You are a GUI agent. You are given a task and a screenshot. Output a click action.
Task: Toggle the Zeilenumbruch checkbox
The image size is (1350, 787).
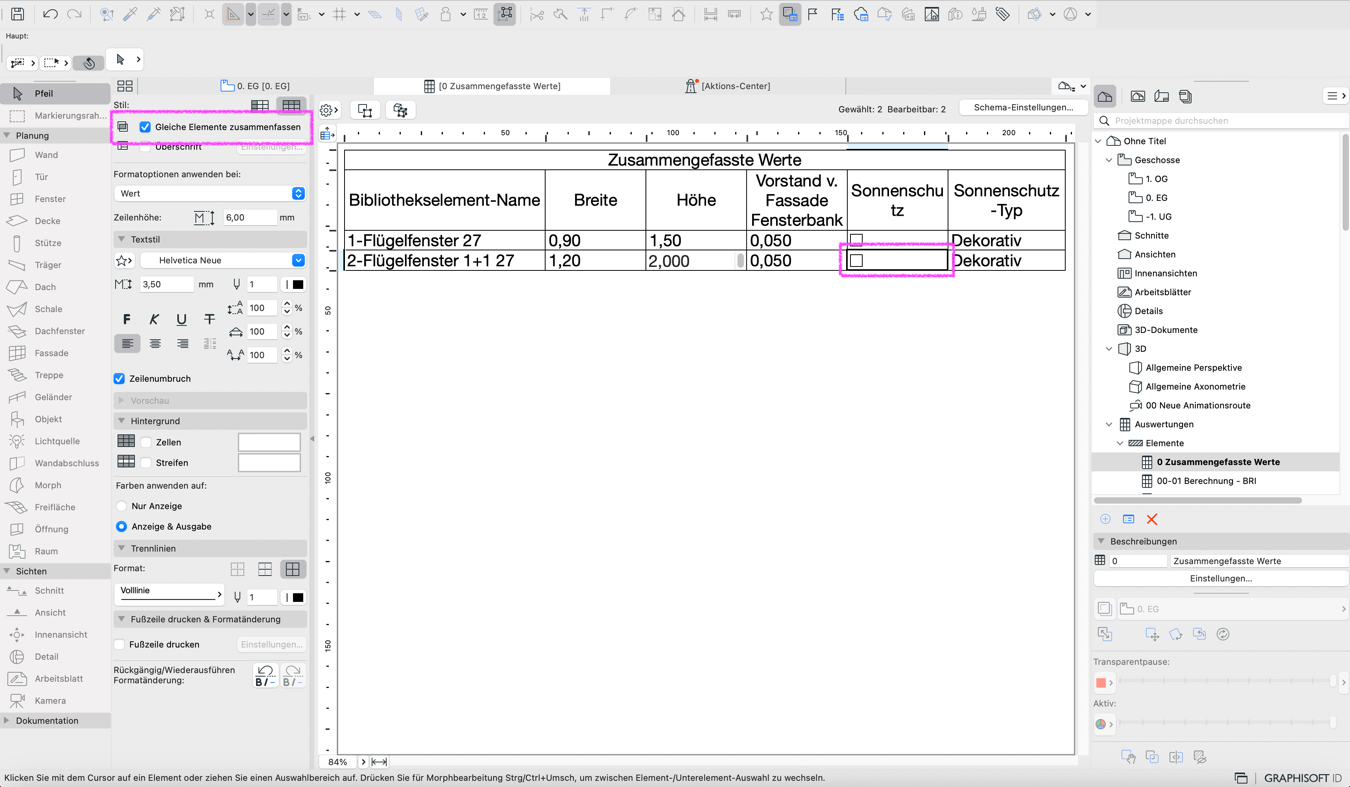point(119,379)
